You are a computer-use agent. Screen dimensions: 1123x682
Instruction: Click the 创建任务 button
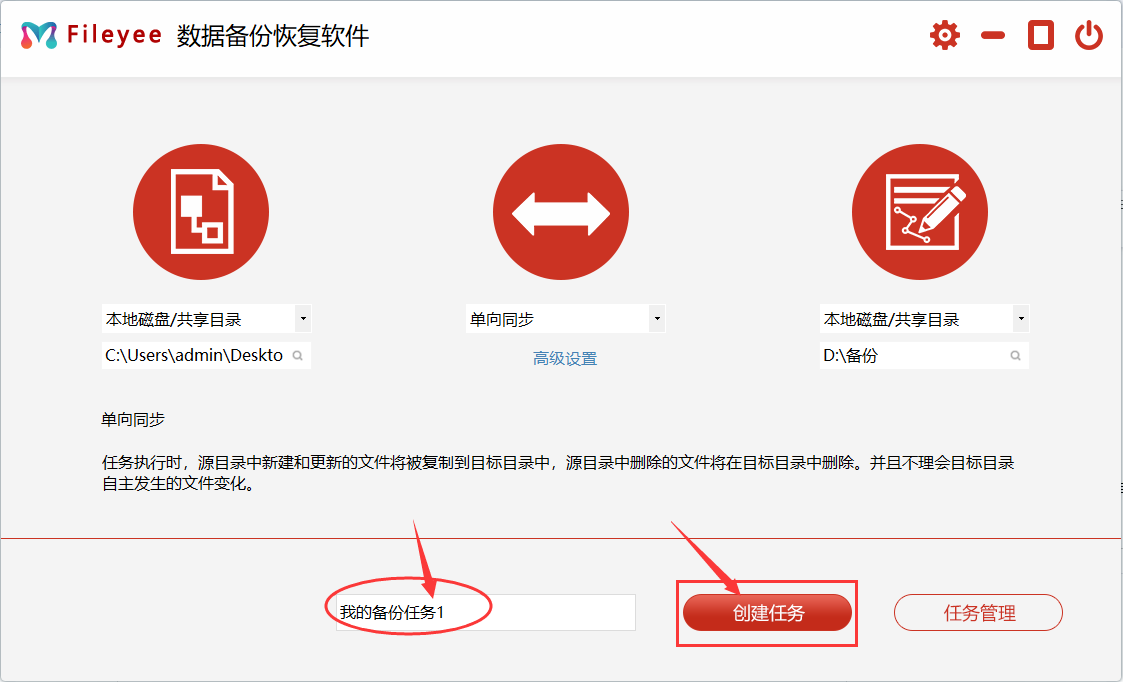pos(766,612)
